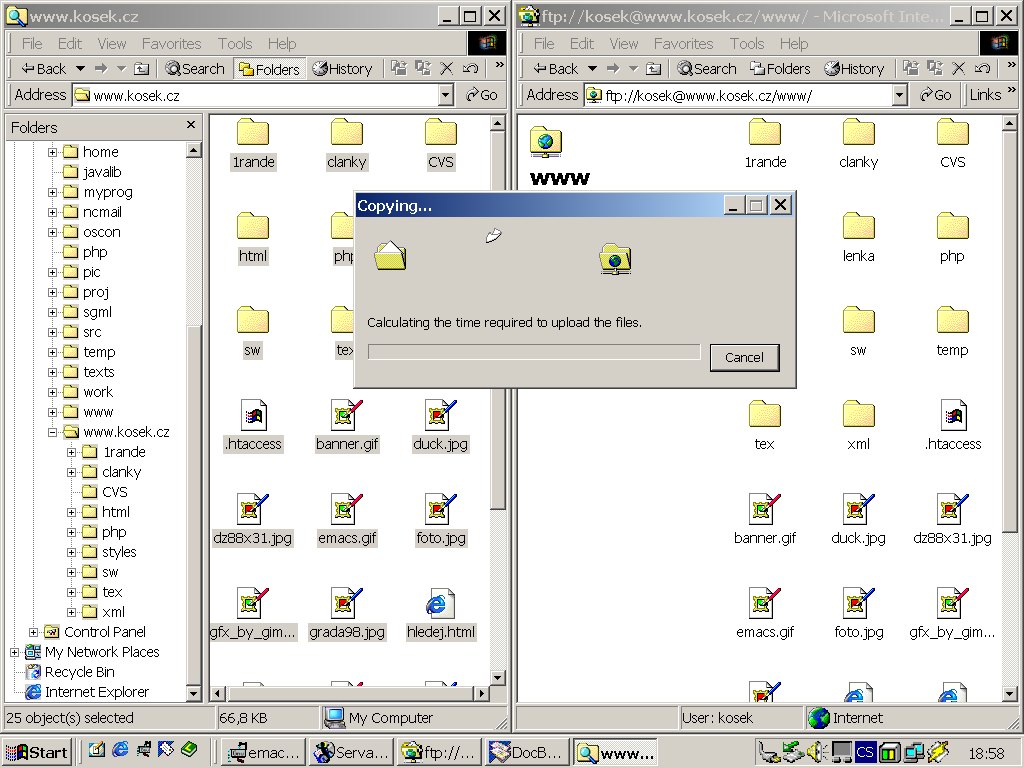The height and width of the screenshot is (768, 1024).
Task: Click Up folder icon in ftp window toolbar
Action: tap(654, 69)
